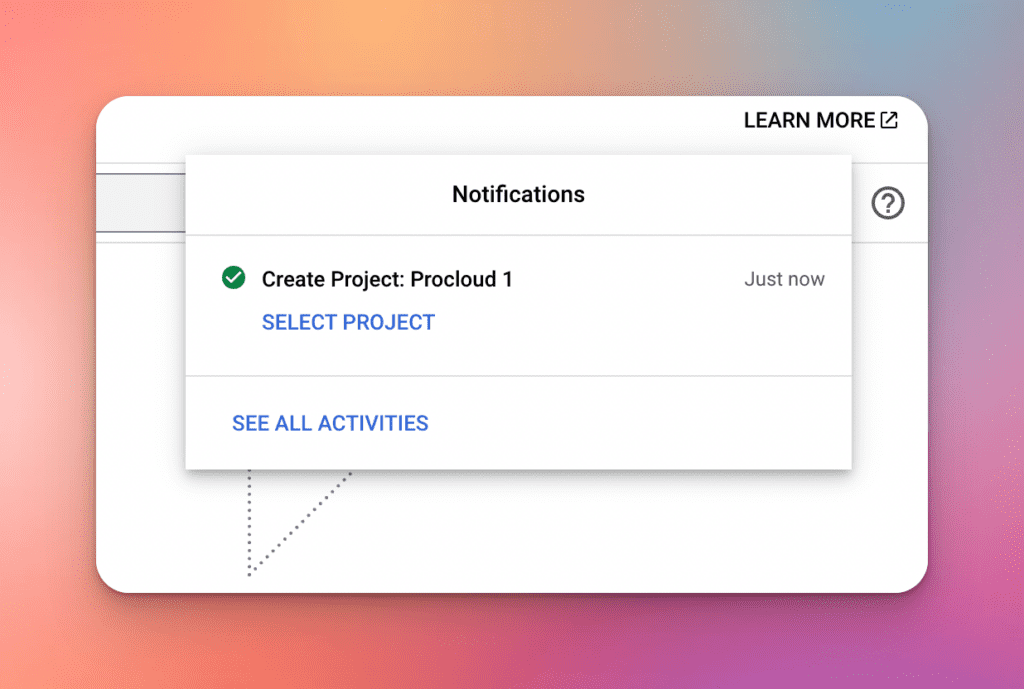Click the Just now timestamp
Image resolution: width=1024 pixels, height=689 pixels.
(x=784, y=280)
